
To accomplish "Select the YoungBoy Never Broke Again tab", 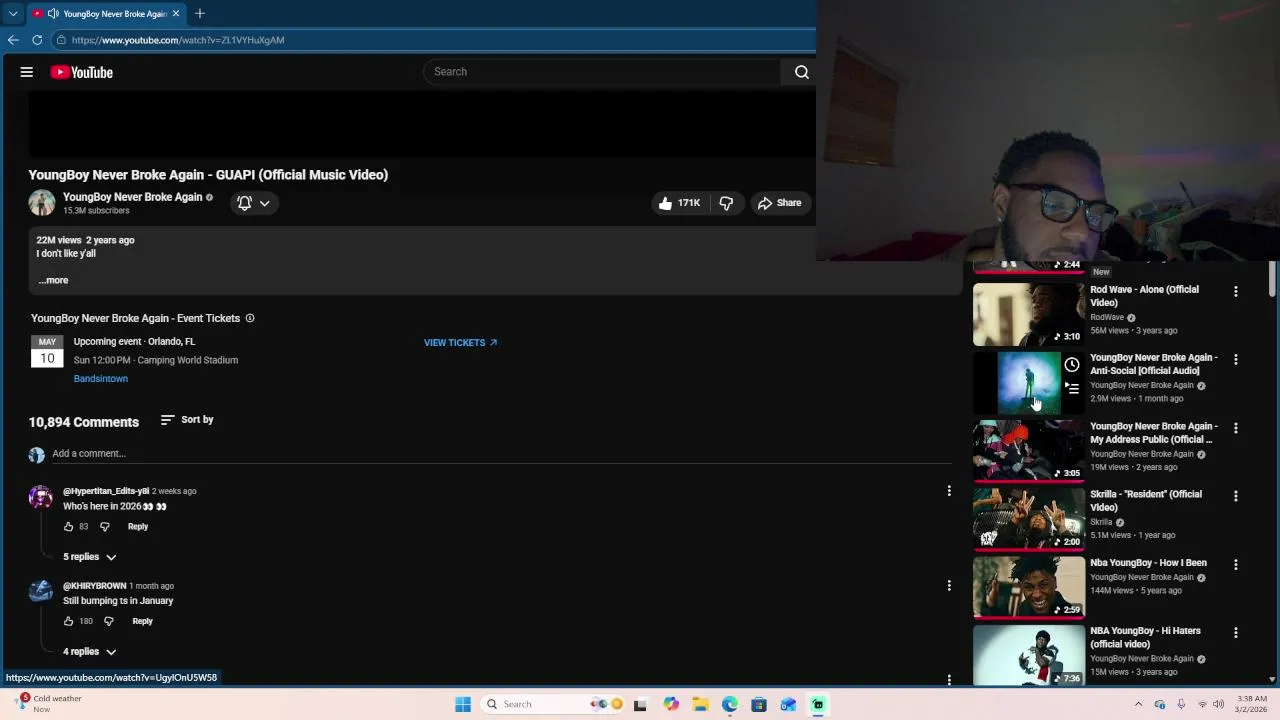I will (x=105, y=14).
